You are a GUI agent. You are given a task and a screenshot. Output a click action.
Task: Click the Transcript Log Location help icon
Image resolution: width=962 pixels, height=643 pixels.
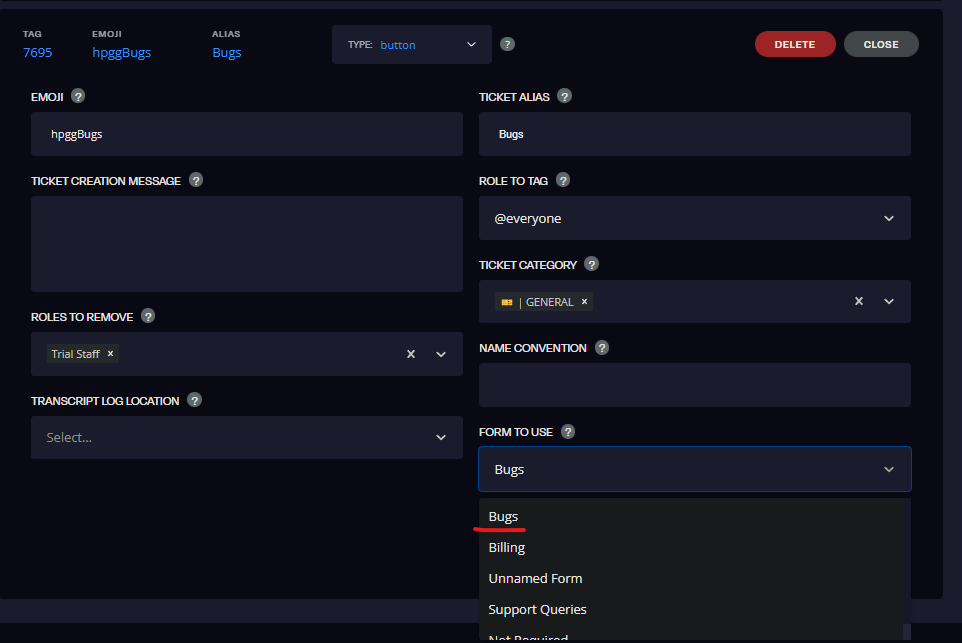click(x=194, y=400)
